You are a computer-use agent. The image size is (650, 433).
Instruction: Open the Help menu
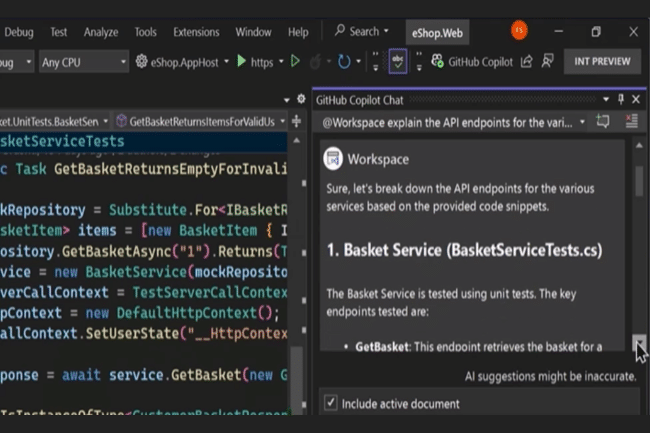(x=298, y=32)
